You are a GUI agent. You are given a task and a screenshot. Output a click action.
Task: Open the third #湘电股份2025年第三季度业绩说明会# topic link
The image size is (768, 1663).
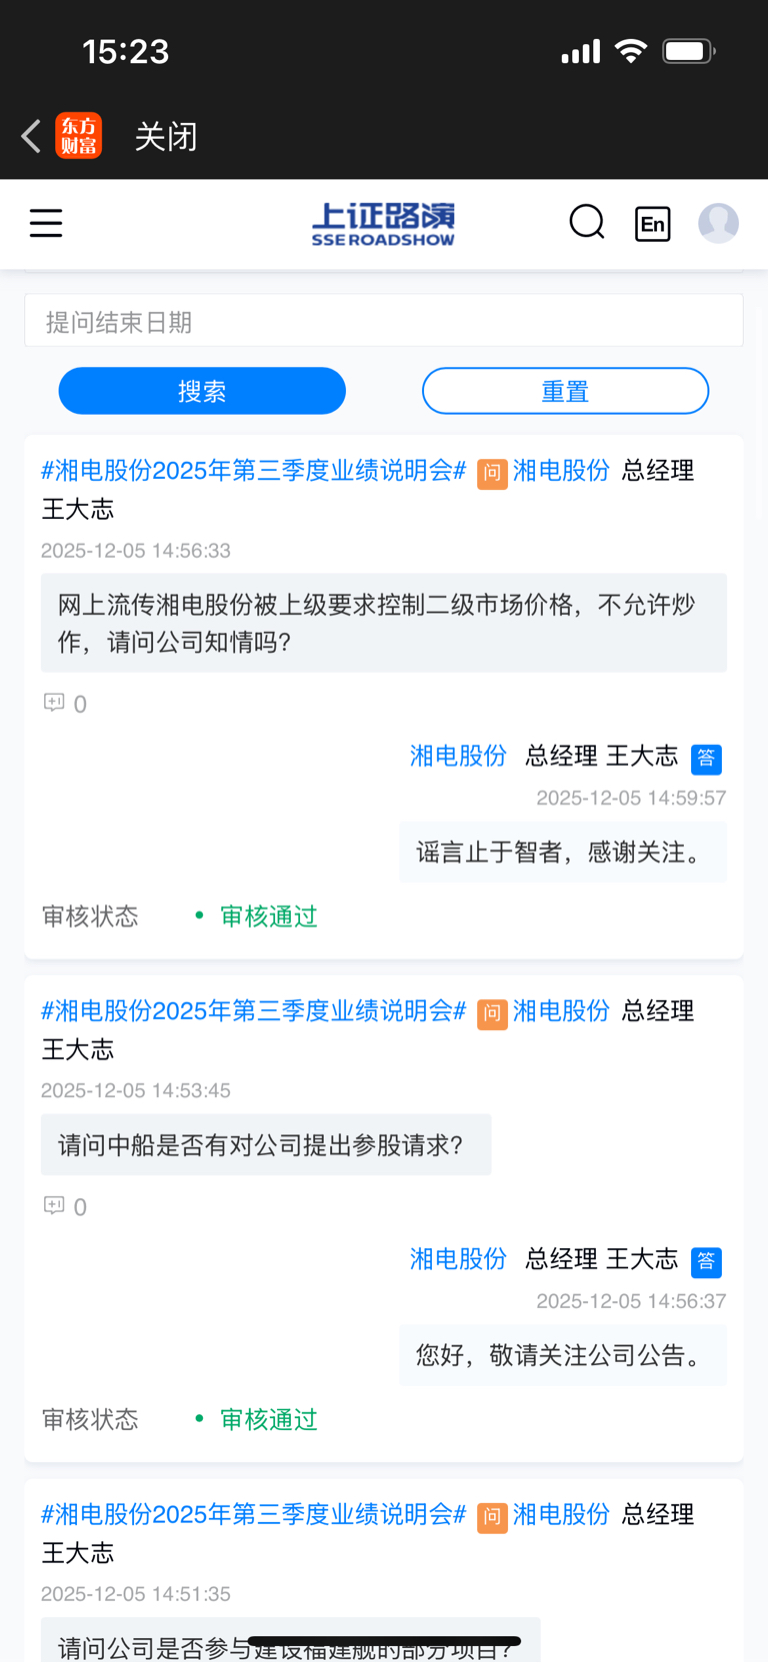click(254, 1515)
